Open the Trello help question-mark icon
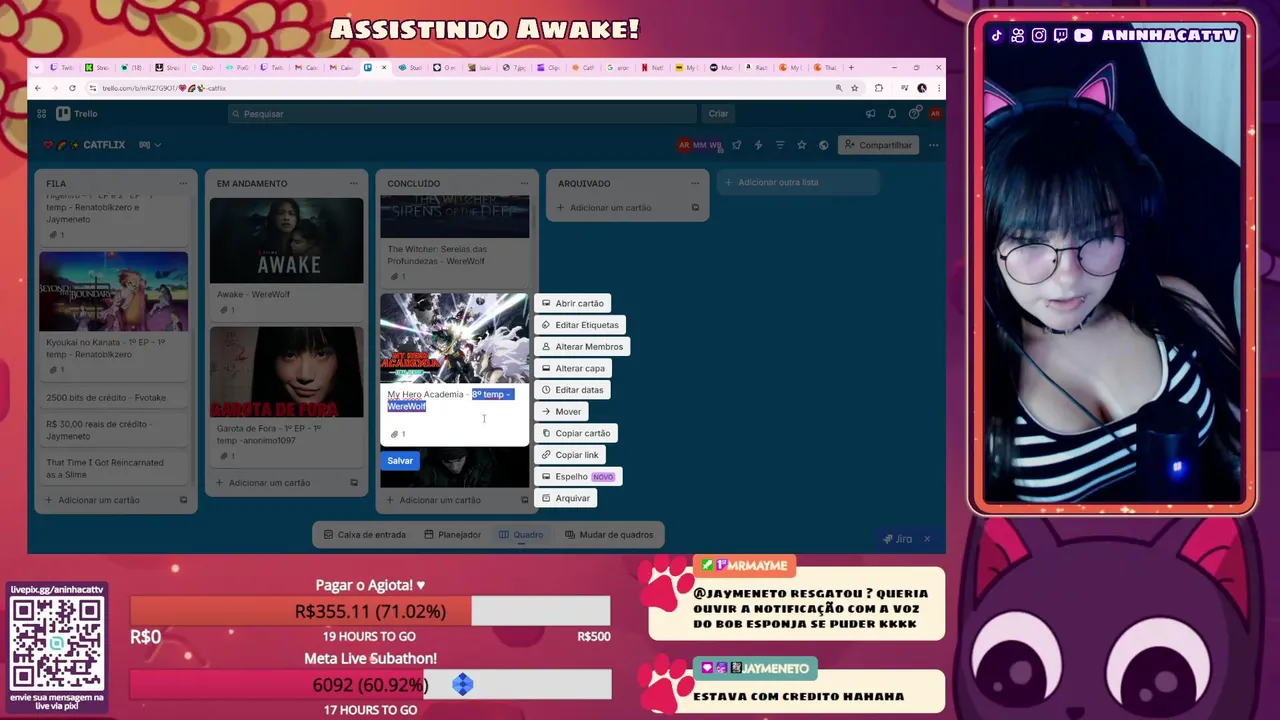Screen dimensions: 1280x720 click(914, 114)
